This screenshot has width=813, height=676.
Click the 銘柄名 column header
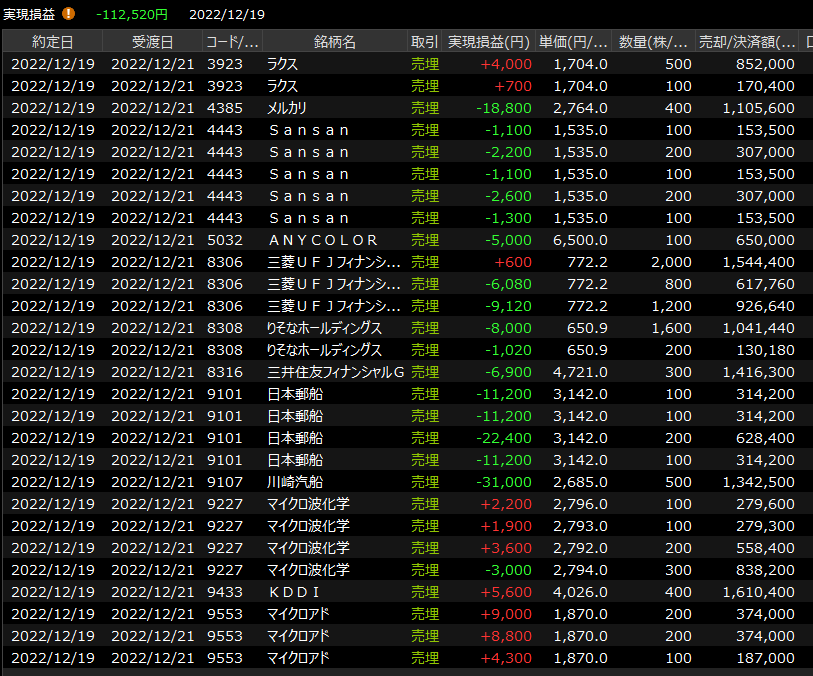pos(334,41)
